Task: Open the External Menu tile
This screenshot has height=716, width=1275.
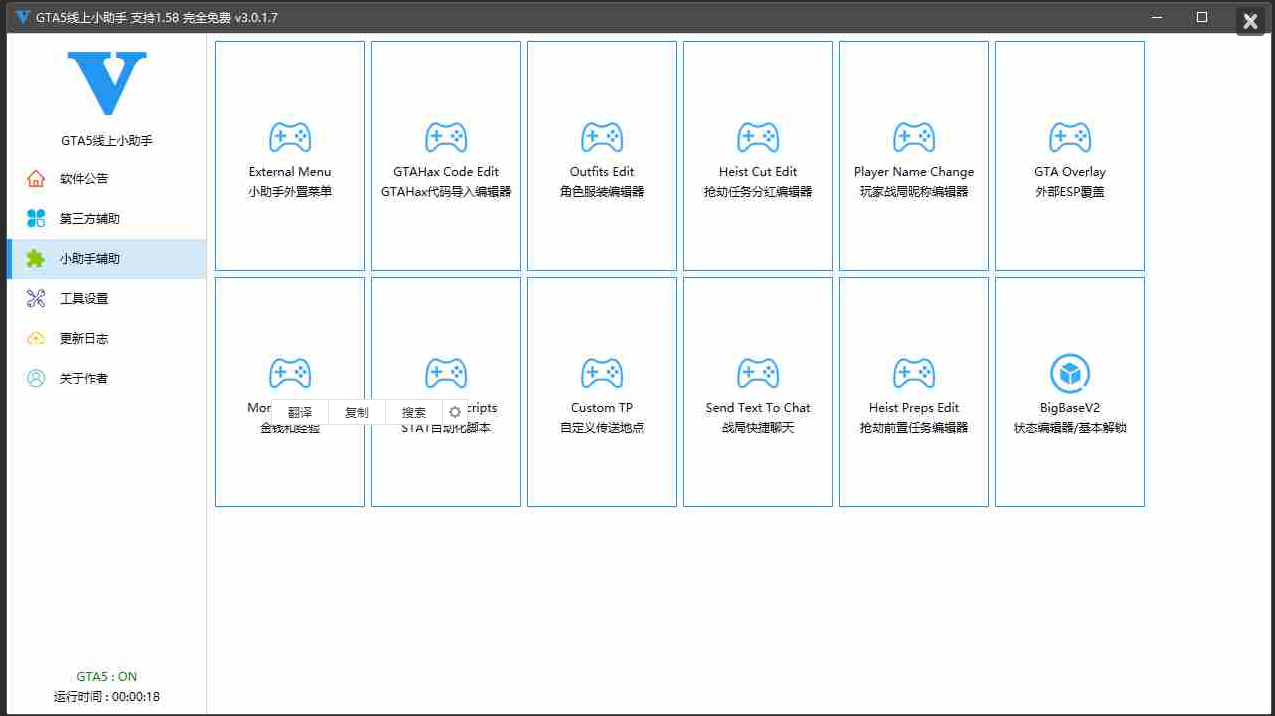Action: click(290, 156)
